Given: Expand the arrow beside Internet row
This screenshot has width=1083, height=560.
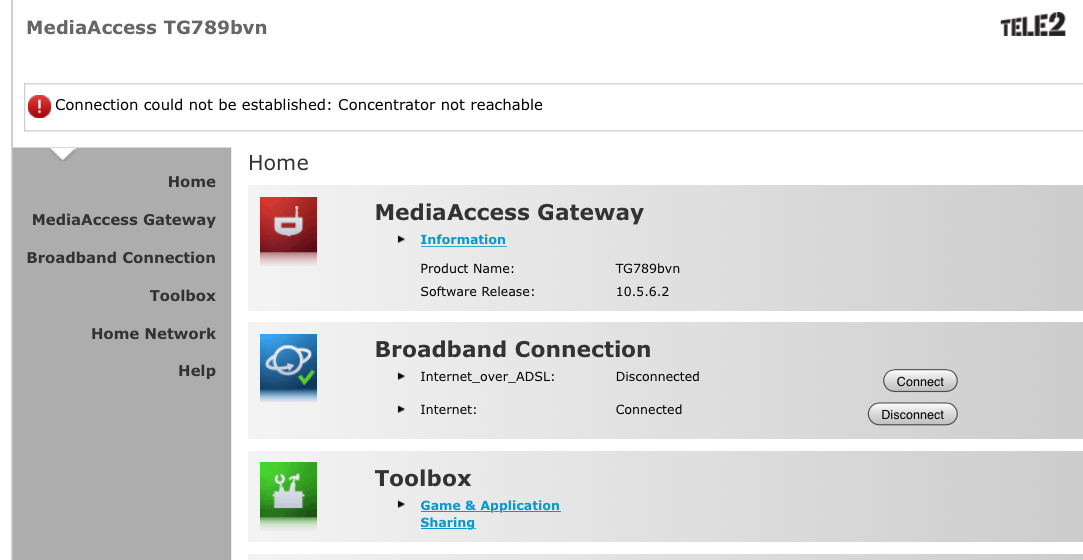Looking at the screenshot, I should pos(401,409).
